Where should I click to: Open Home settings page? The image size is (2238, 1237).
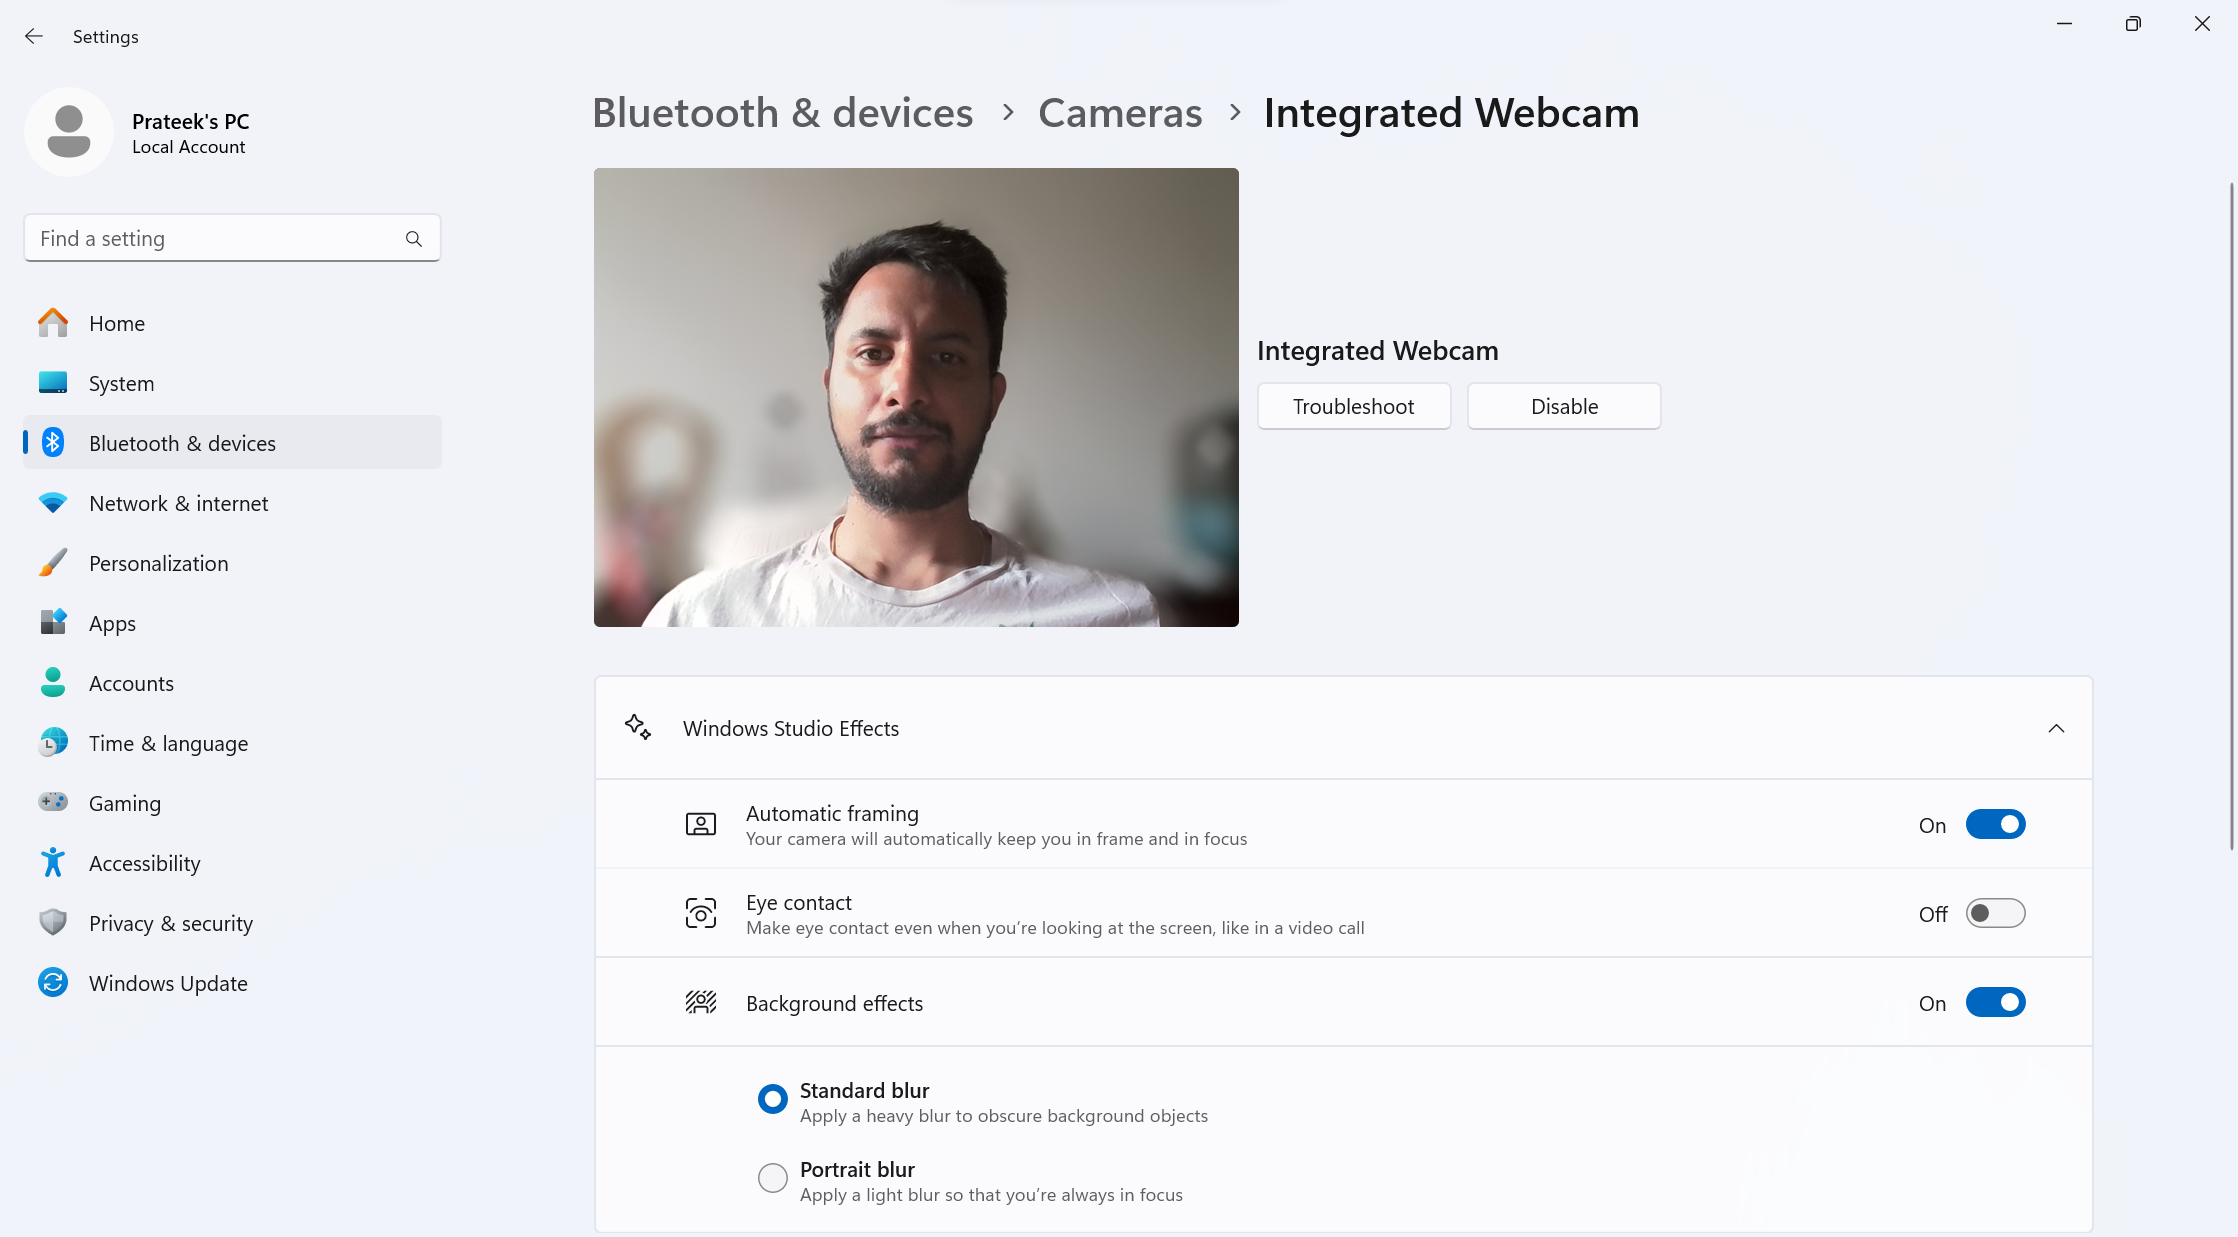(232, 323)
